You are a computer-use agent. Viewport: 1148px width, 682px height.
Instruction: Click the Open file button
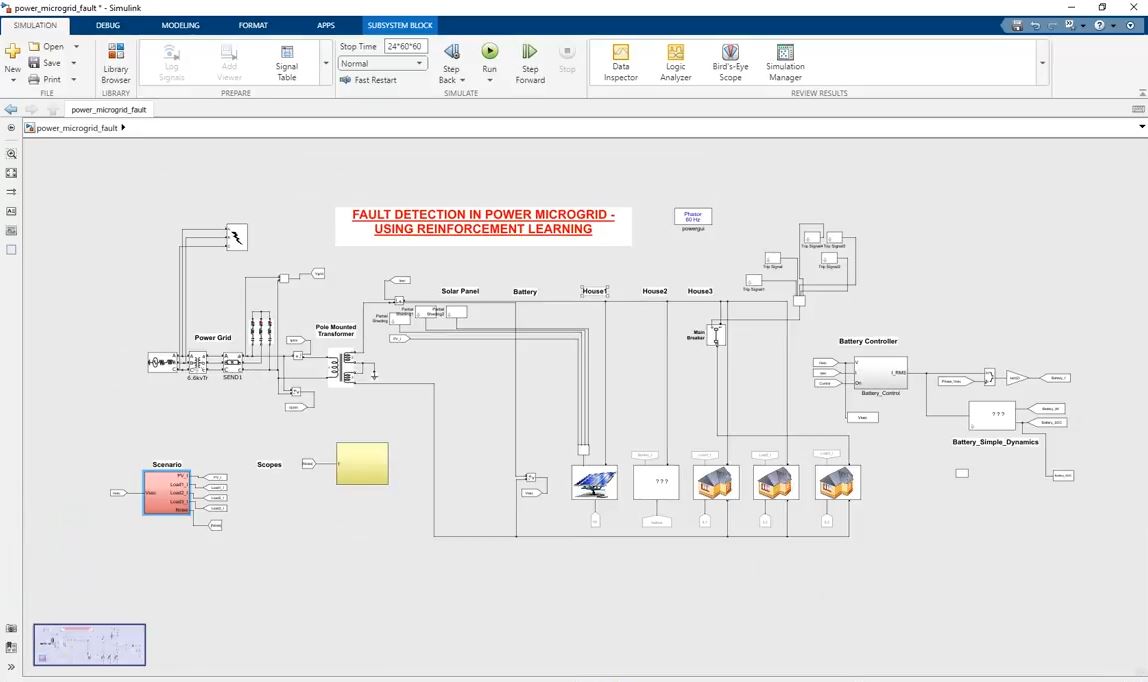coord(47,46)
